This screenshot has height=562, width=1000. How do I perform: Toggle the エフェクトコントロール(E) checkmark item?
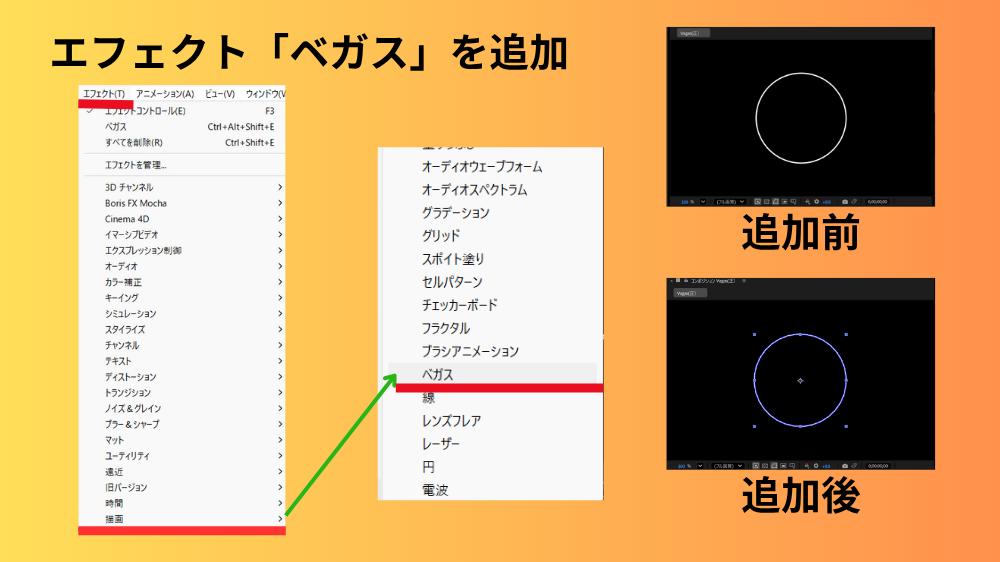(144, 111)
